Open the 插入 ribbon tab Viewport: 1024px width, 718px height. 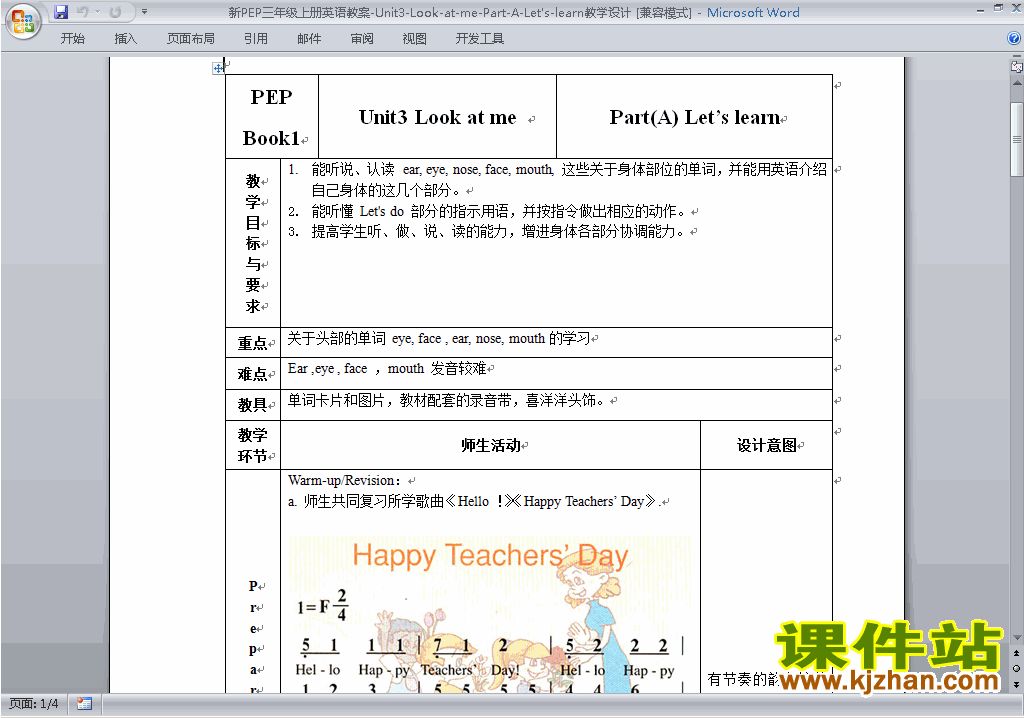tap(125, 39)
